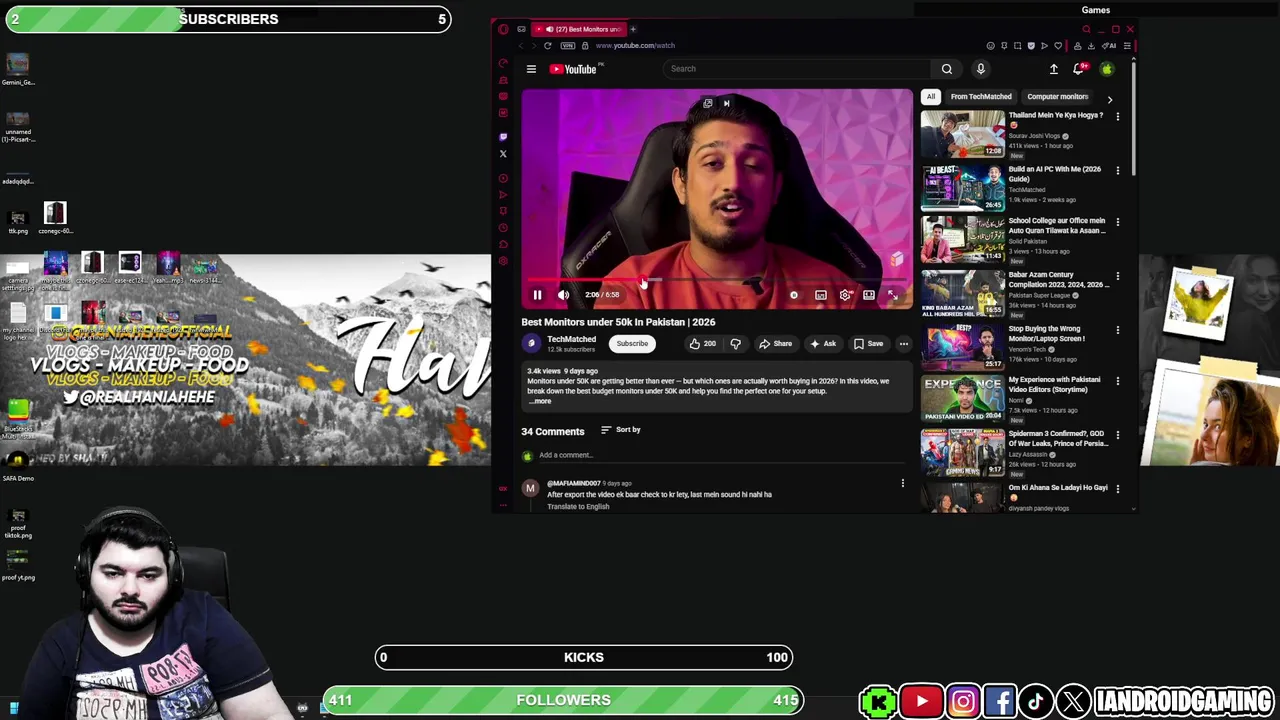Screen dimensions: 1280x720
Task: Open options for the Stop Buying the Wrong Monitor video
Action: click(x=1117, y=330)
